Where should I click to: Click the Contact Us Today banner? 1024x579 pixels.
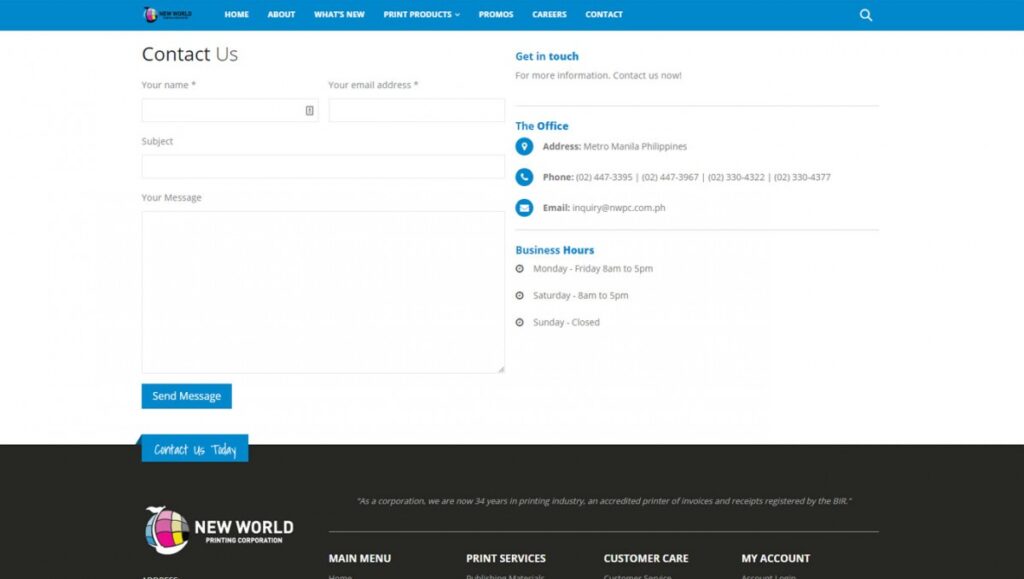(195, 450)
